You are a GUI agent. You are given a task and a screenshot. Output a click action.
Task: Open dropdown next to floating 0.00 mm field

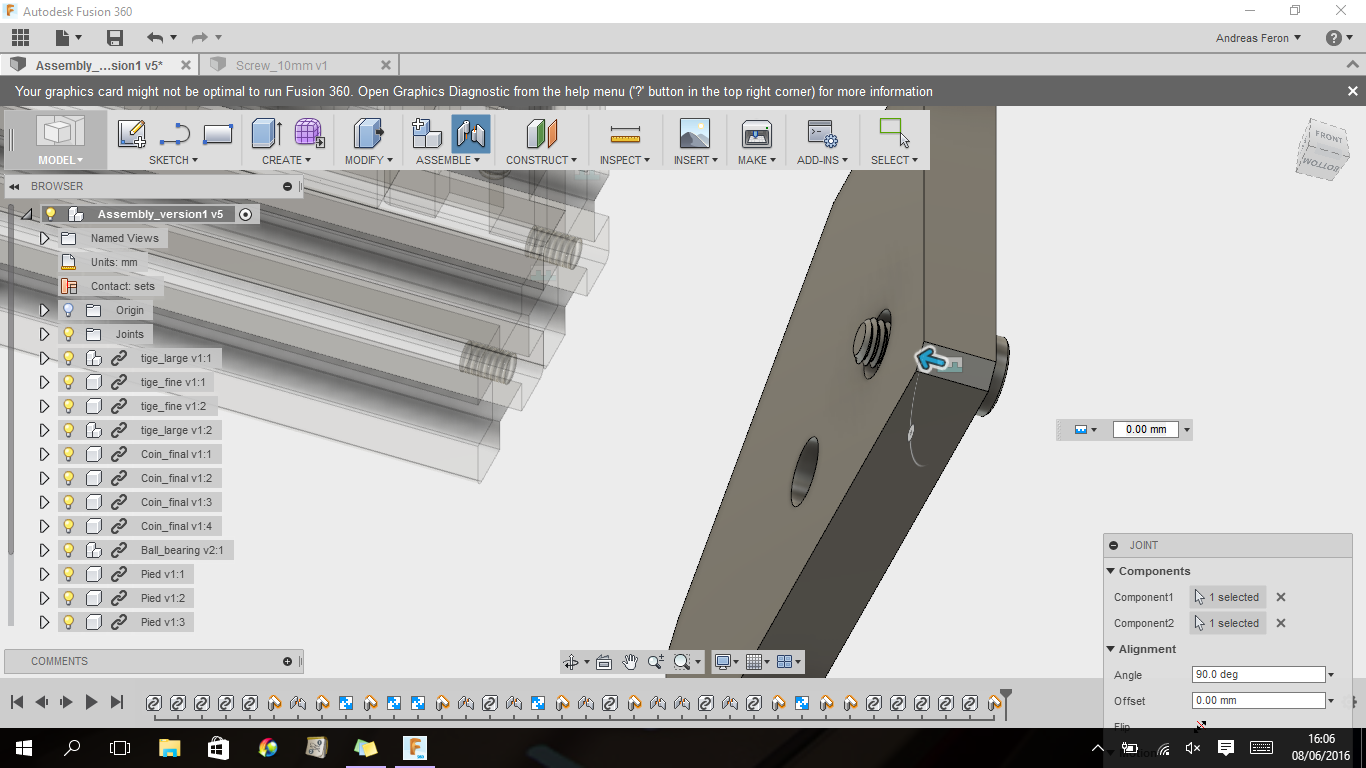coord(1186,429)
